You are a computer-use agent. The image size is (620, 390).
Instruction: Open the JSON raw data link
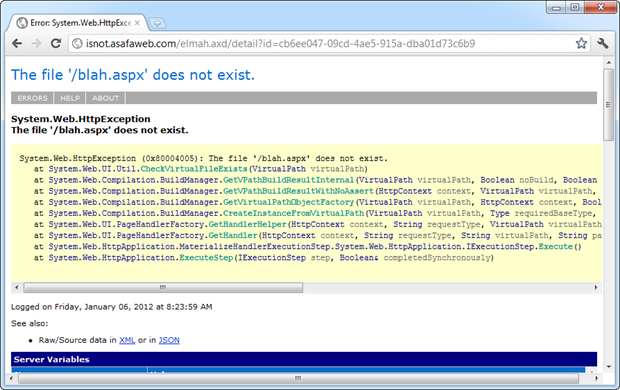(169, 340)
